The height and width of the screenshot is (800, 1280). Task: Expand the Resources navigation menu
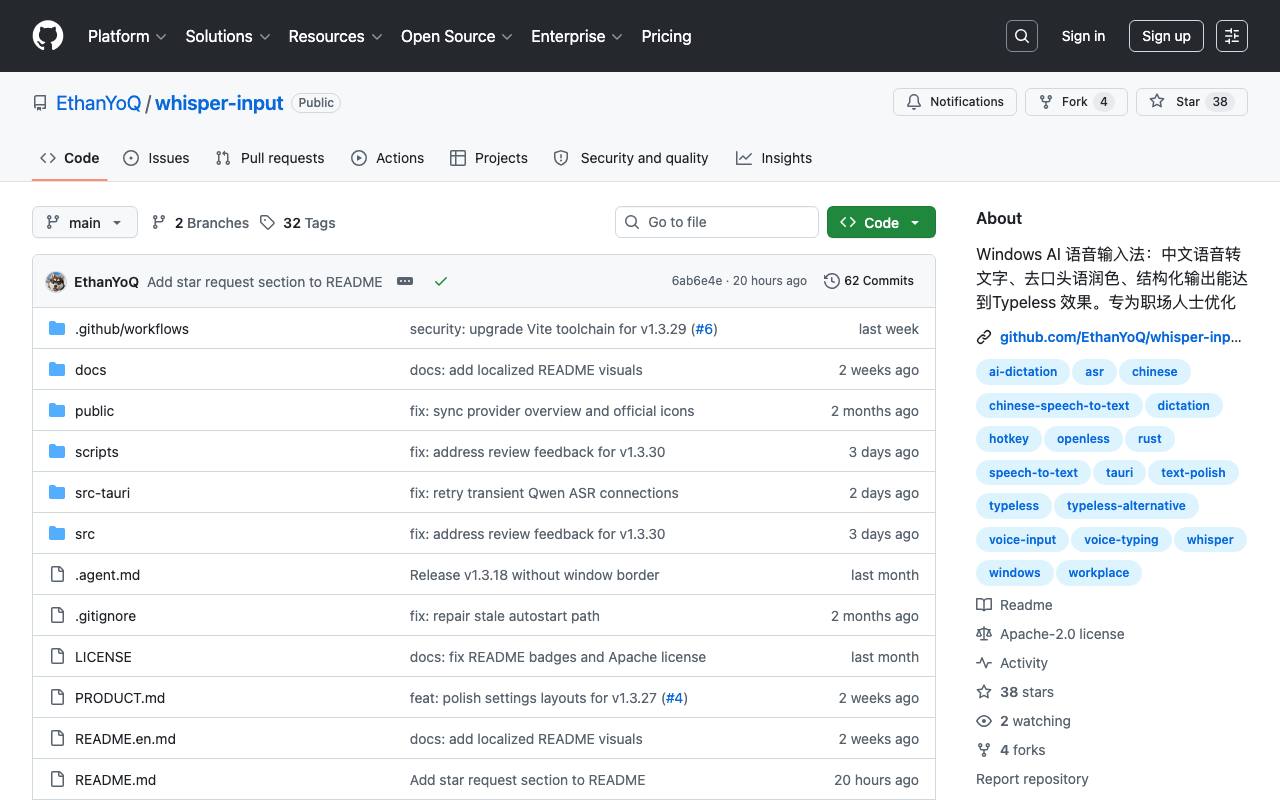pyautogui.click(x=336, y=36)
